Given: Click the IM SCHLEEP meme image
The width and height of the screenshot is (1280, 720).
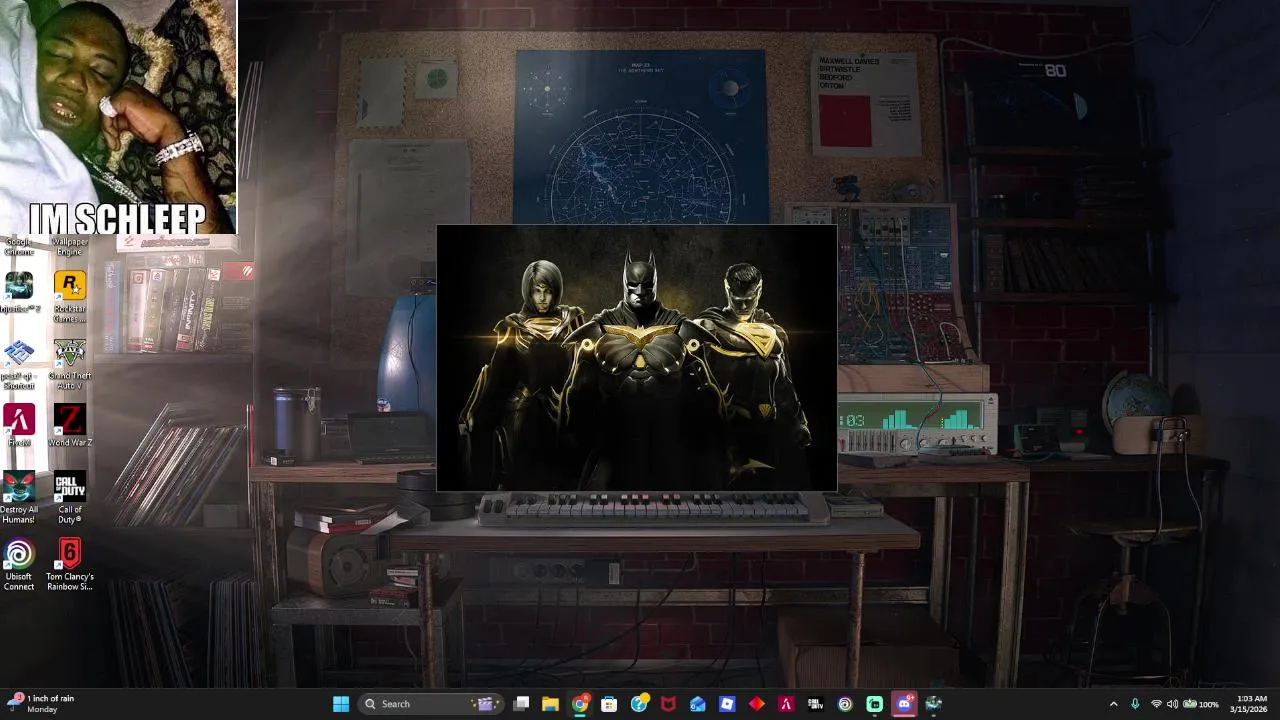Looking at the screenshot, I should (118, 117).
